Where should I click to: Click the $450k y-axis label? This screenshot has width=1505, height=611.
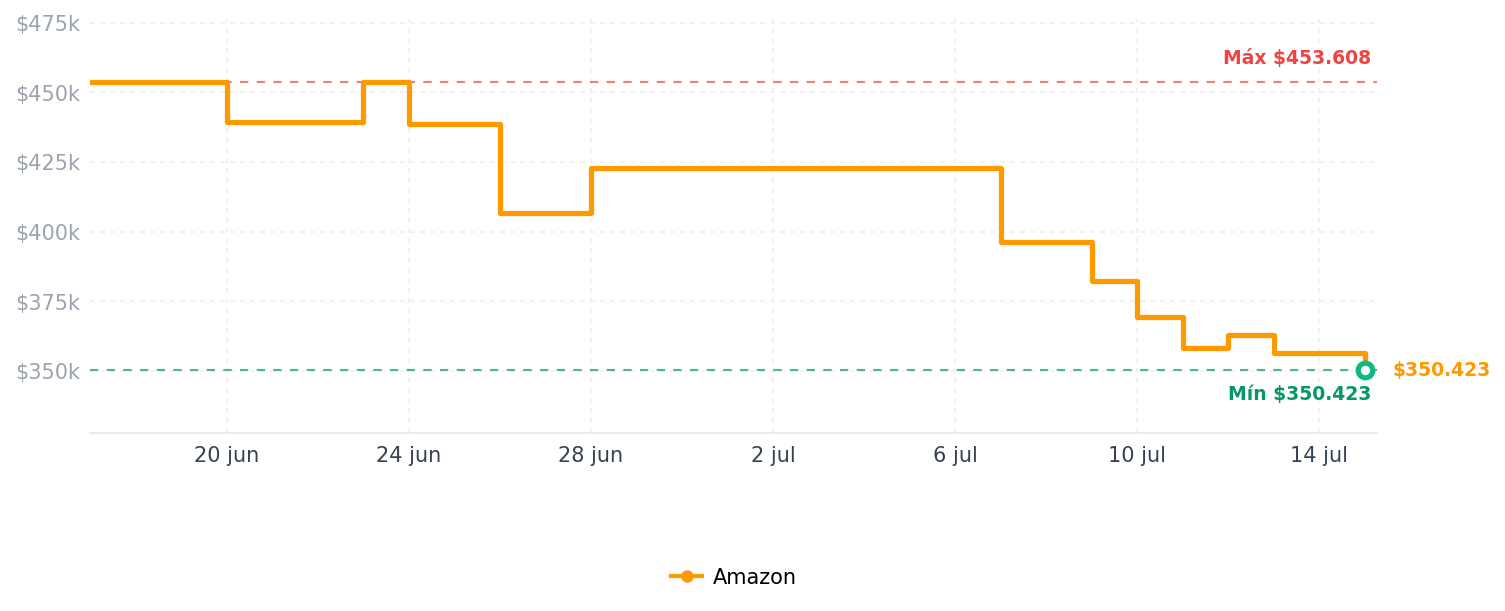coord(47,93)
